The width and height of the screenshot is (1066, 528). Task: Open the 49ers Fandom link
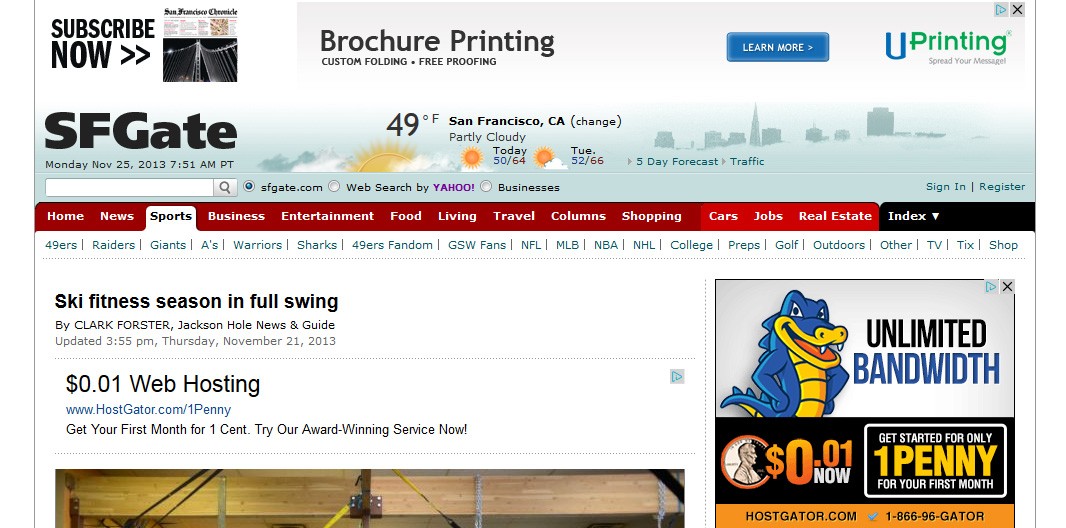(392, 245)
